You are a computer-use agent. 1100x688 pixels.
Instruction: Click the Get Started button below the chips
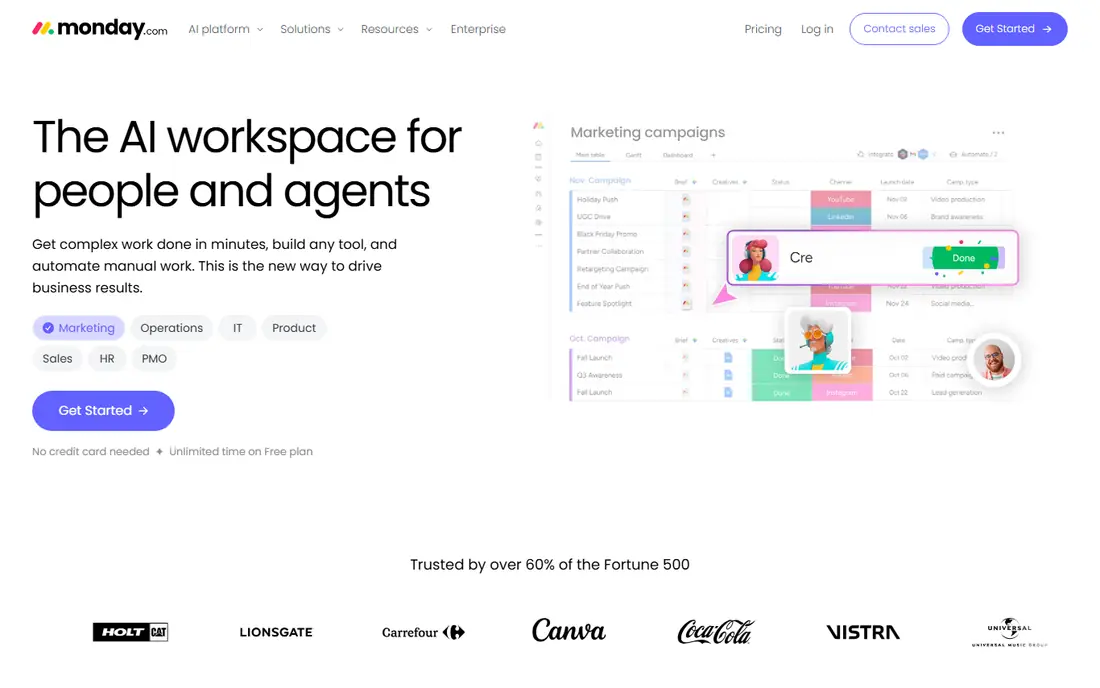103,410
